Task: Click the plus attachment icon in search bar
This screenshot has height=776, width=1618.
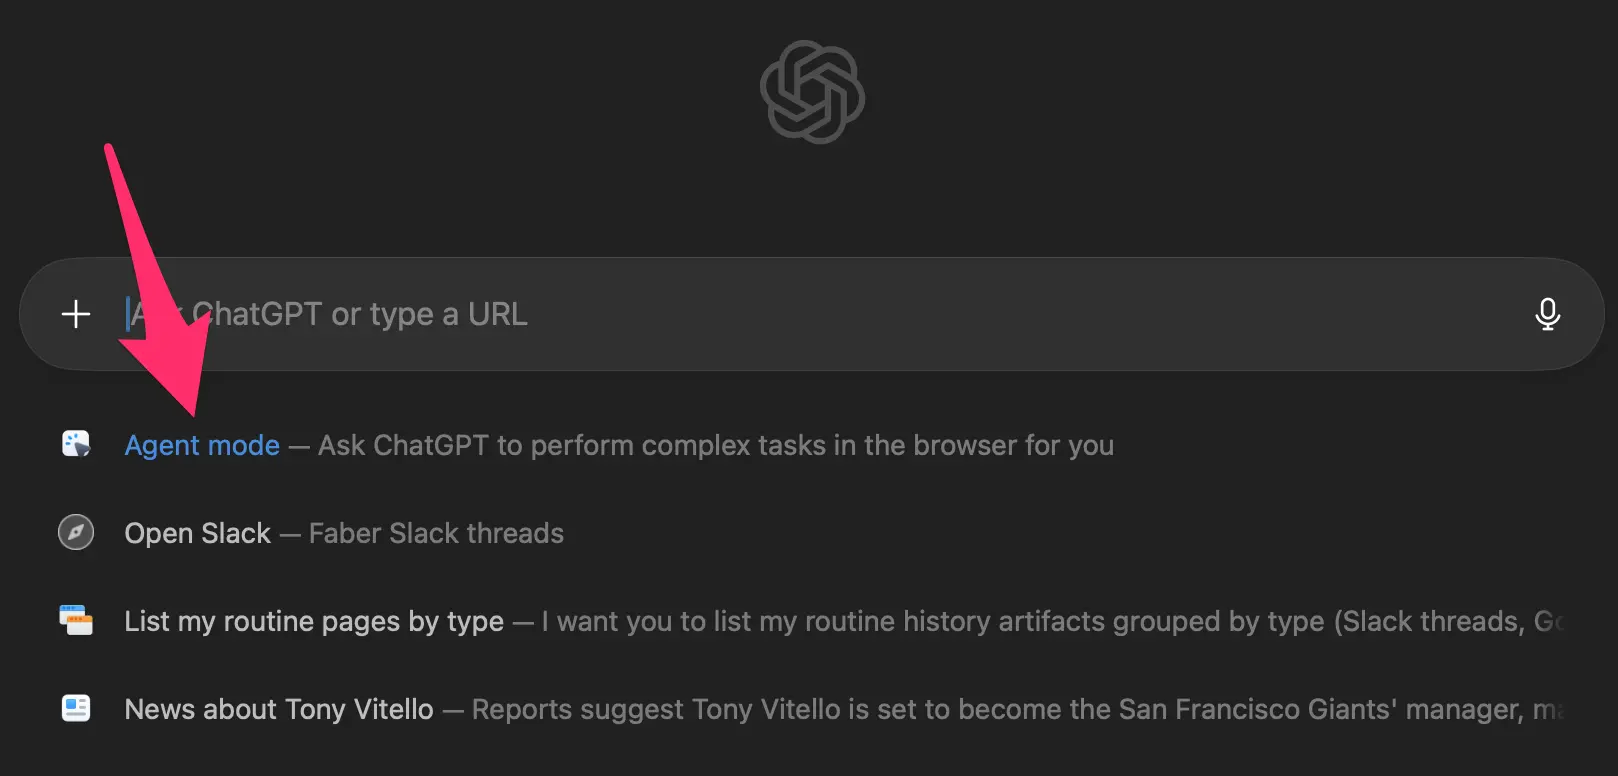Action: click(x=76, y=314)
